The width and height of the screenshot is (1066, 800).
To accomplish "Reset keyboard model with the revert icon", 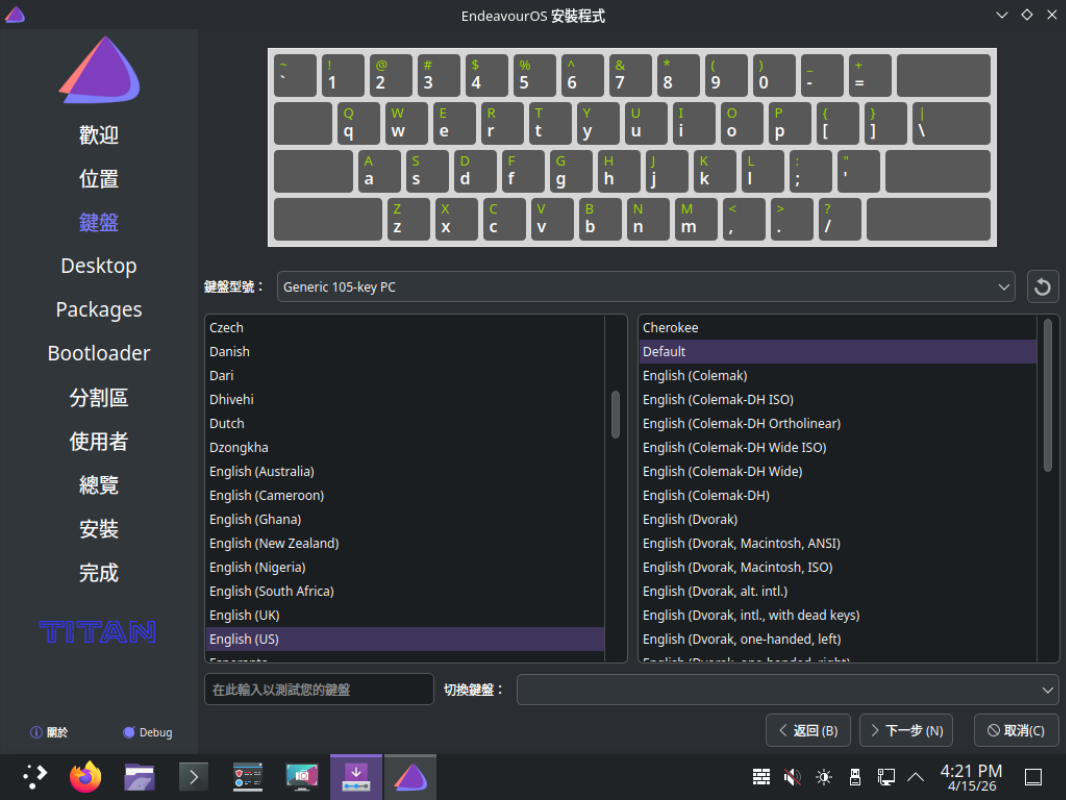I will pyautogui.click(x=1042, y=287).
